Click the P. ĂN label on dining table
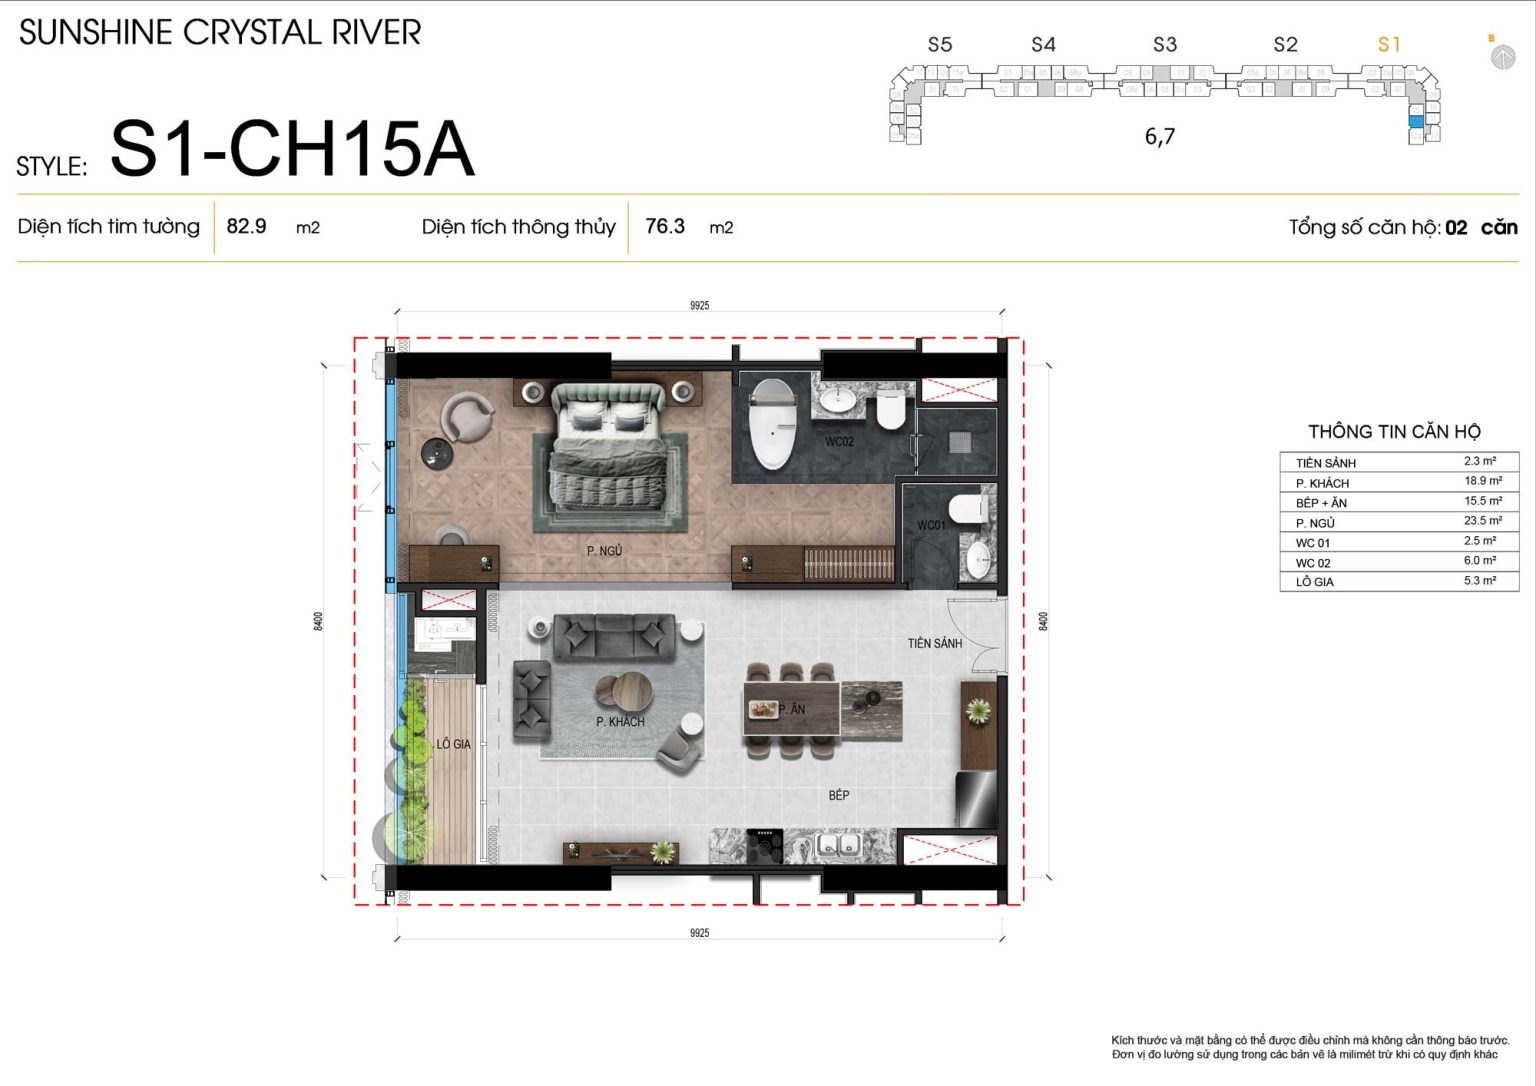 click(x=792, y=709)
